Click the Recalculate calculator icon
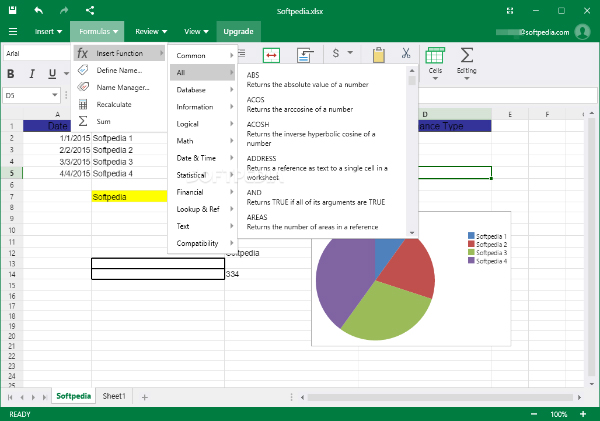The image size is (600, 421). pyautogui.click(x=84, y=104)
